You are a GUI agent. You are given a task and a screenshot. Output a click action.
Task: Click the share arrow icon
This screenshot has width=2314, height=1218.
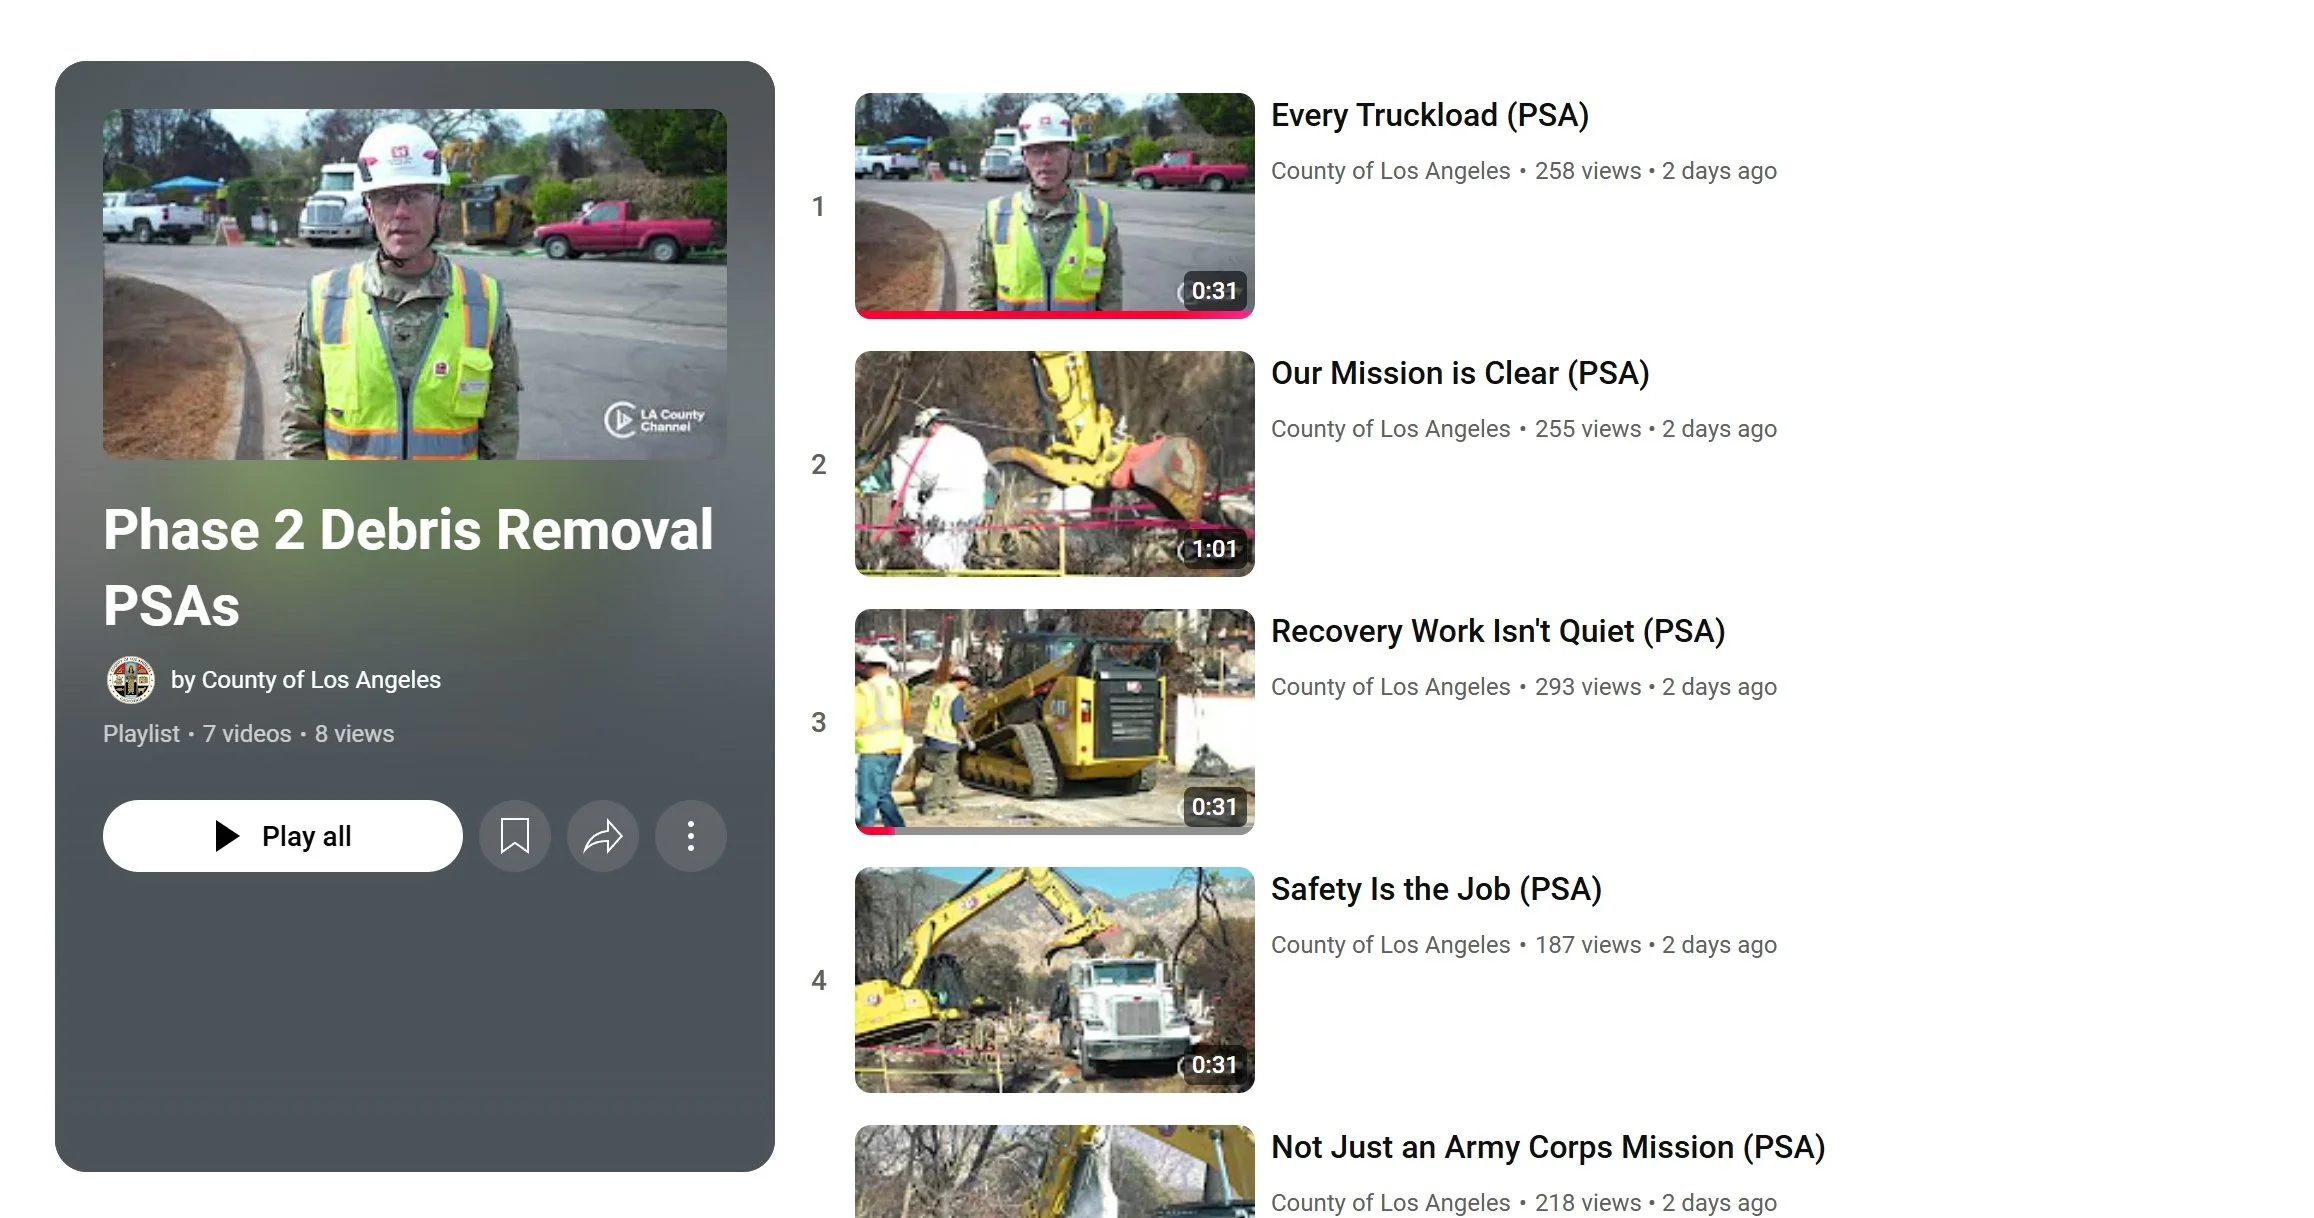point(602,836)
